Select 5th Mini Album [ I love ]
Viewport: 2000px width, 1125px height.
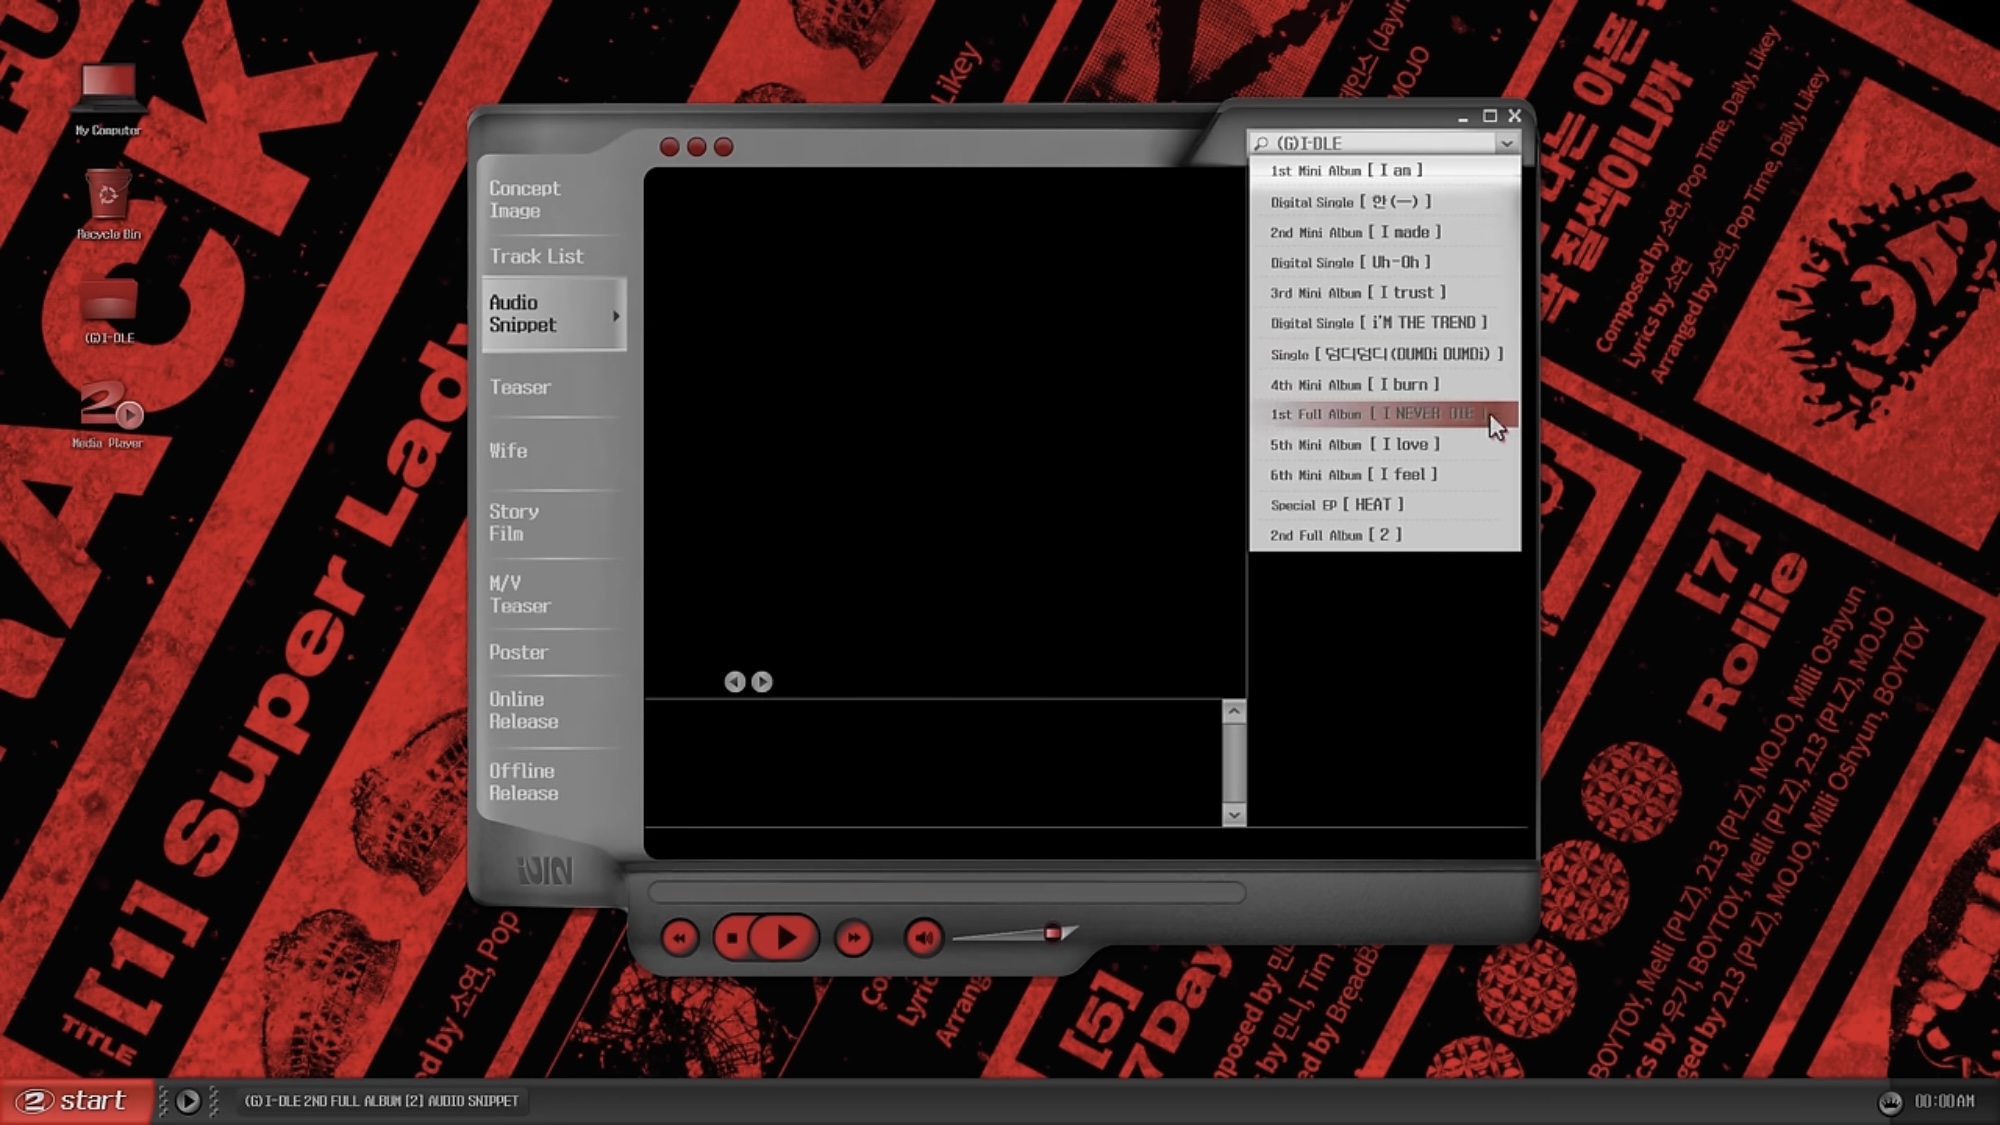coord(1385,445)
